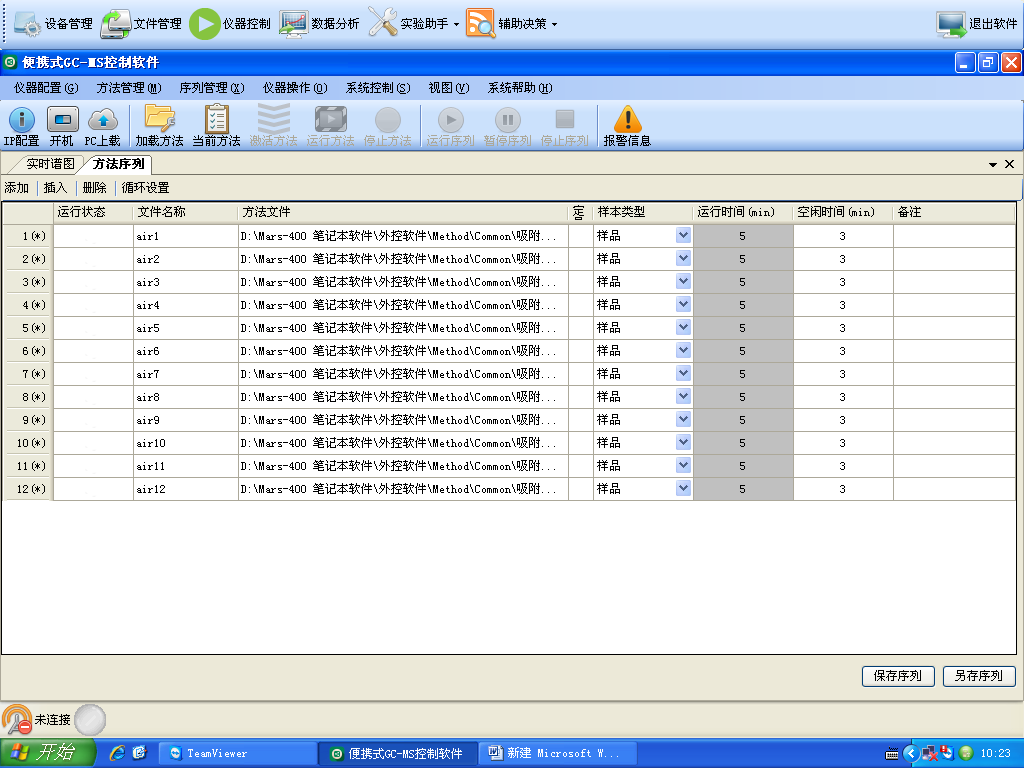Click the 开机 power-on icon
The height and width of the screenshot is (768, 1024).
(62, 122)
